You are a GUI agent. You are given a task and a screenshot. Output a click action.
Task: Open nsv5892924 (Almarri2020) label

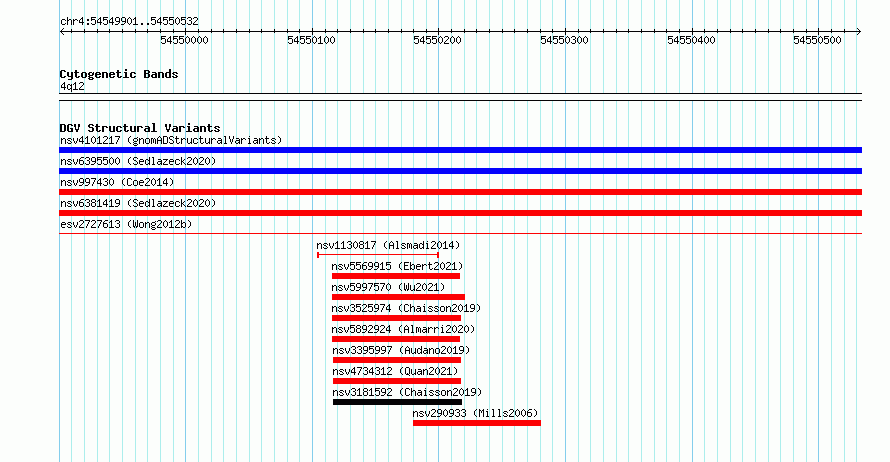[x=404, y=329]
